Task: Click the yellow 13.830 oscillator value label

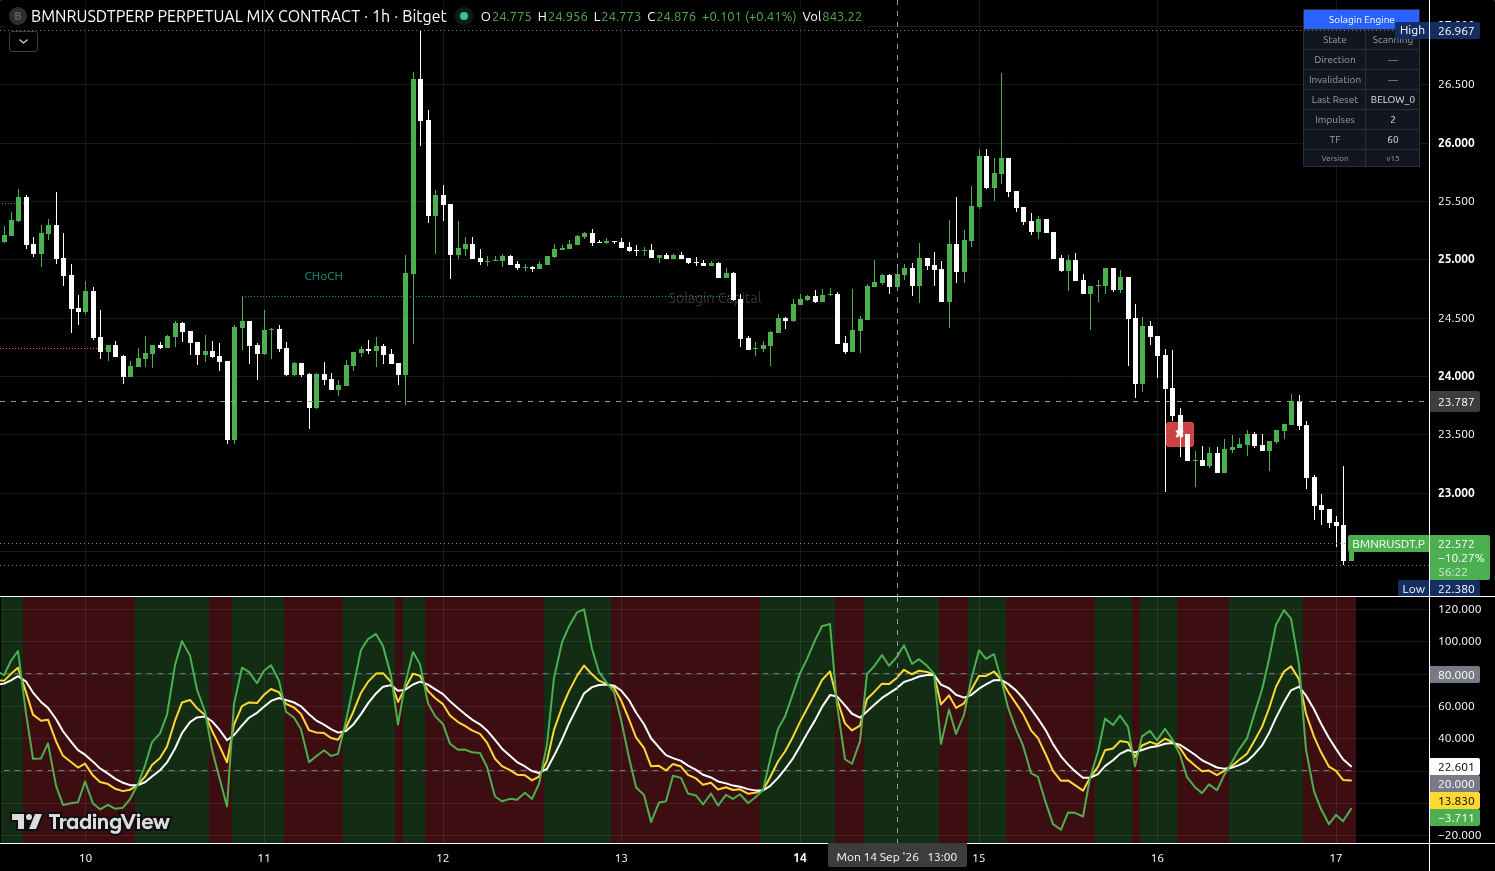Action: 1455,801
